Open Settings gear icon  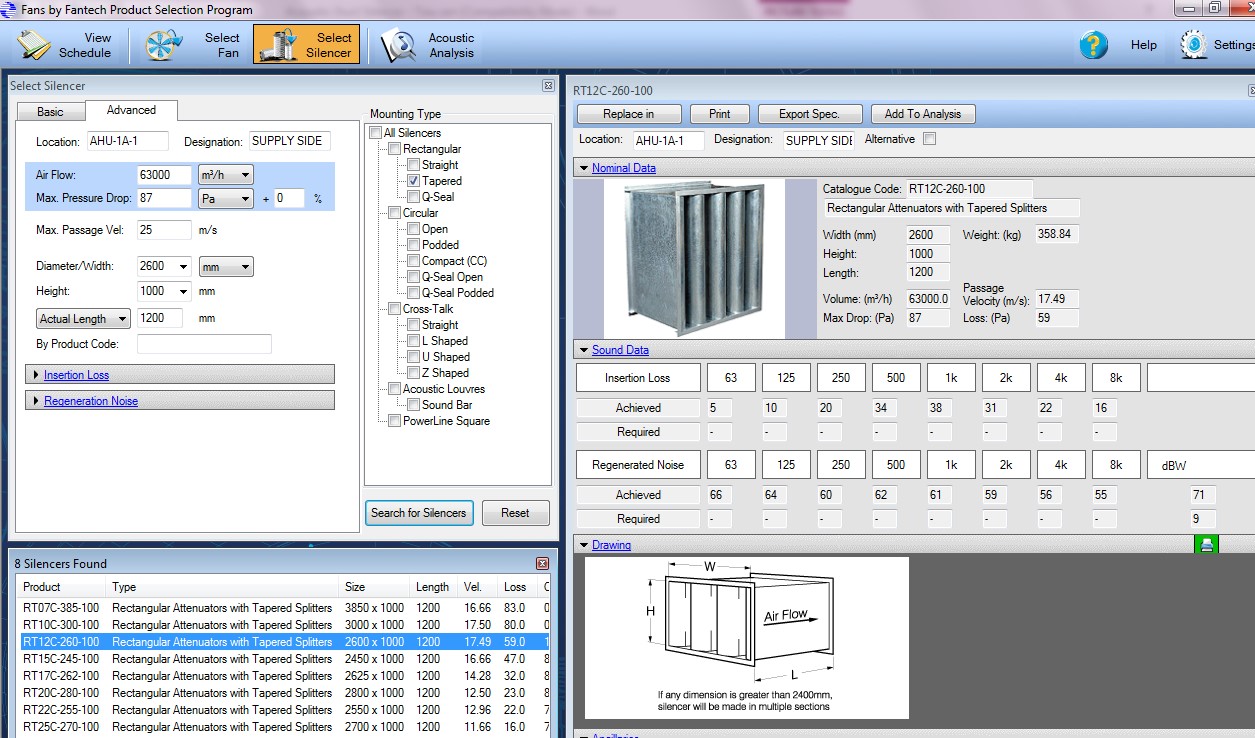click(1194, 45)
